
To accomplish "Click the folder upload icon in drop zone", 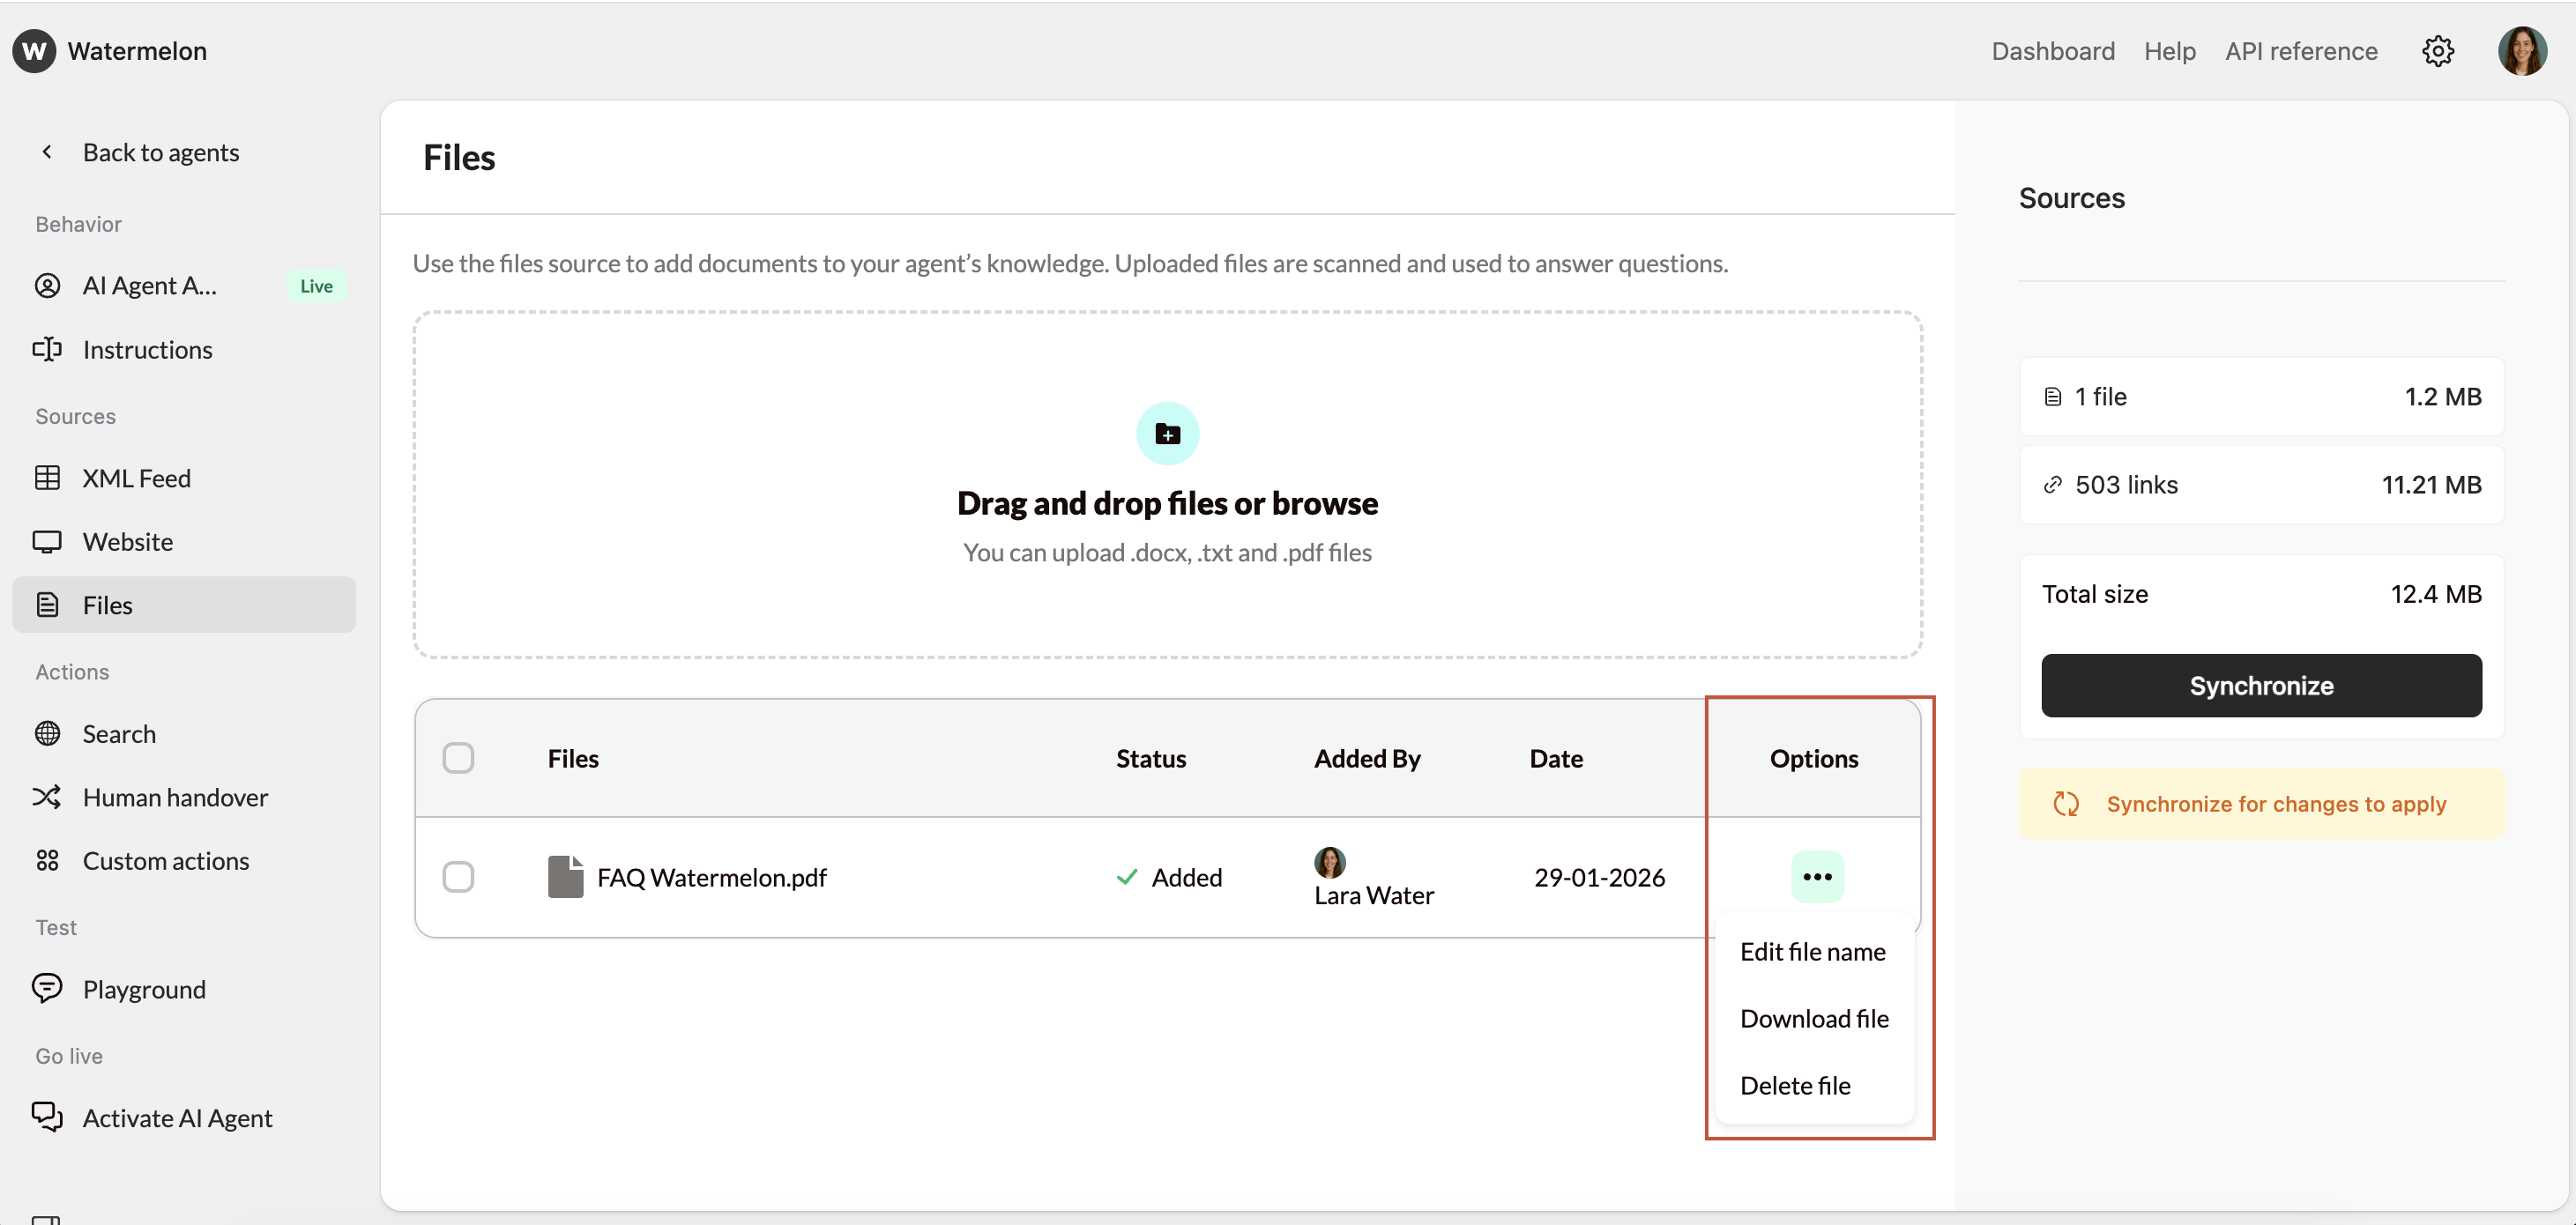I will tap(1167, 434).
